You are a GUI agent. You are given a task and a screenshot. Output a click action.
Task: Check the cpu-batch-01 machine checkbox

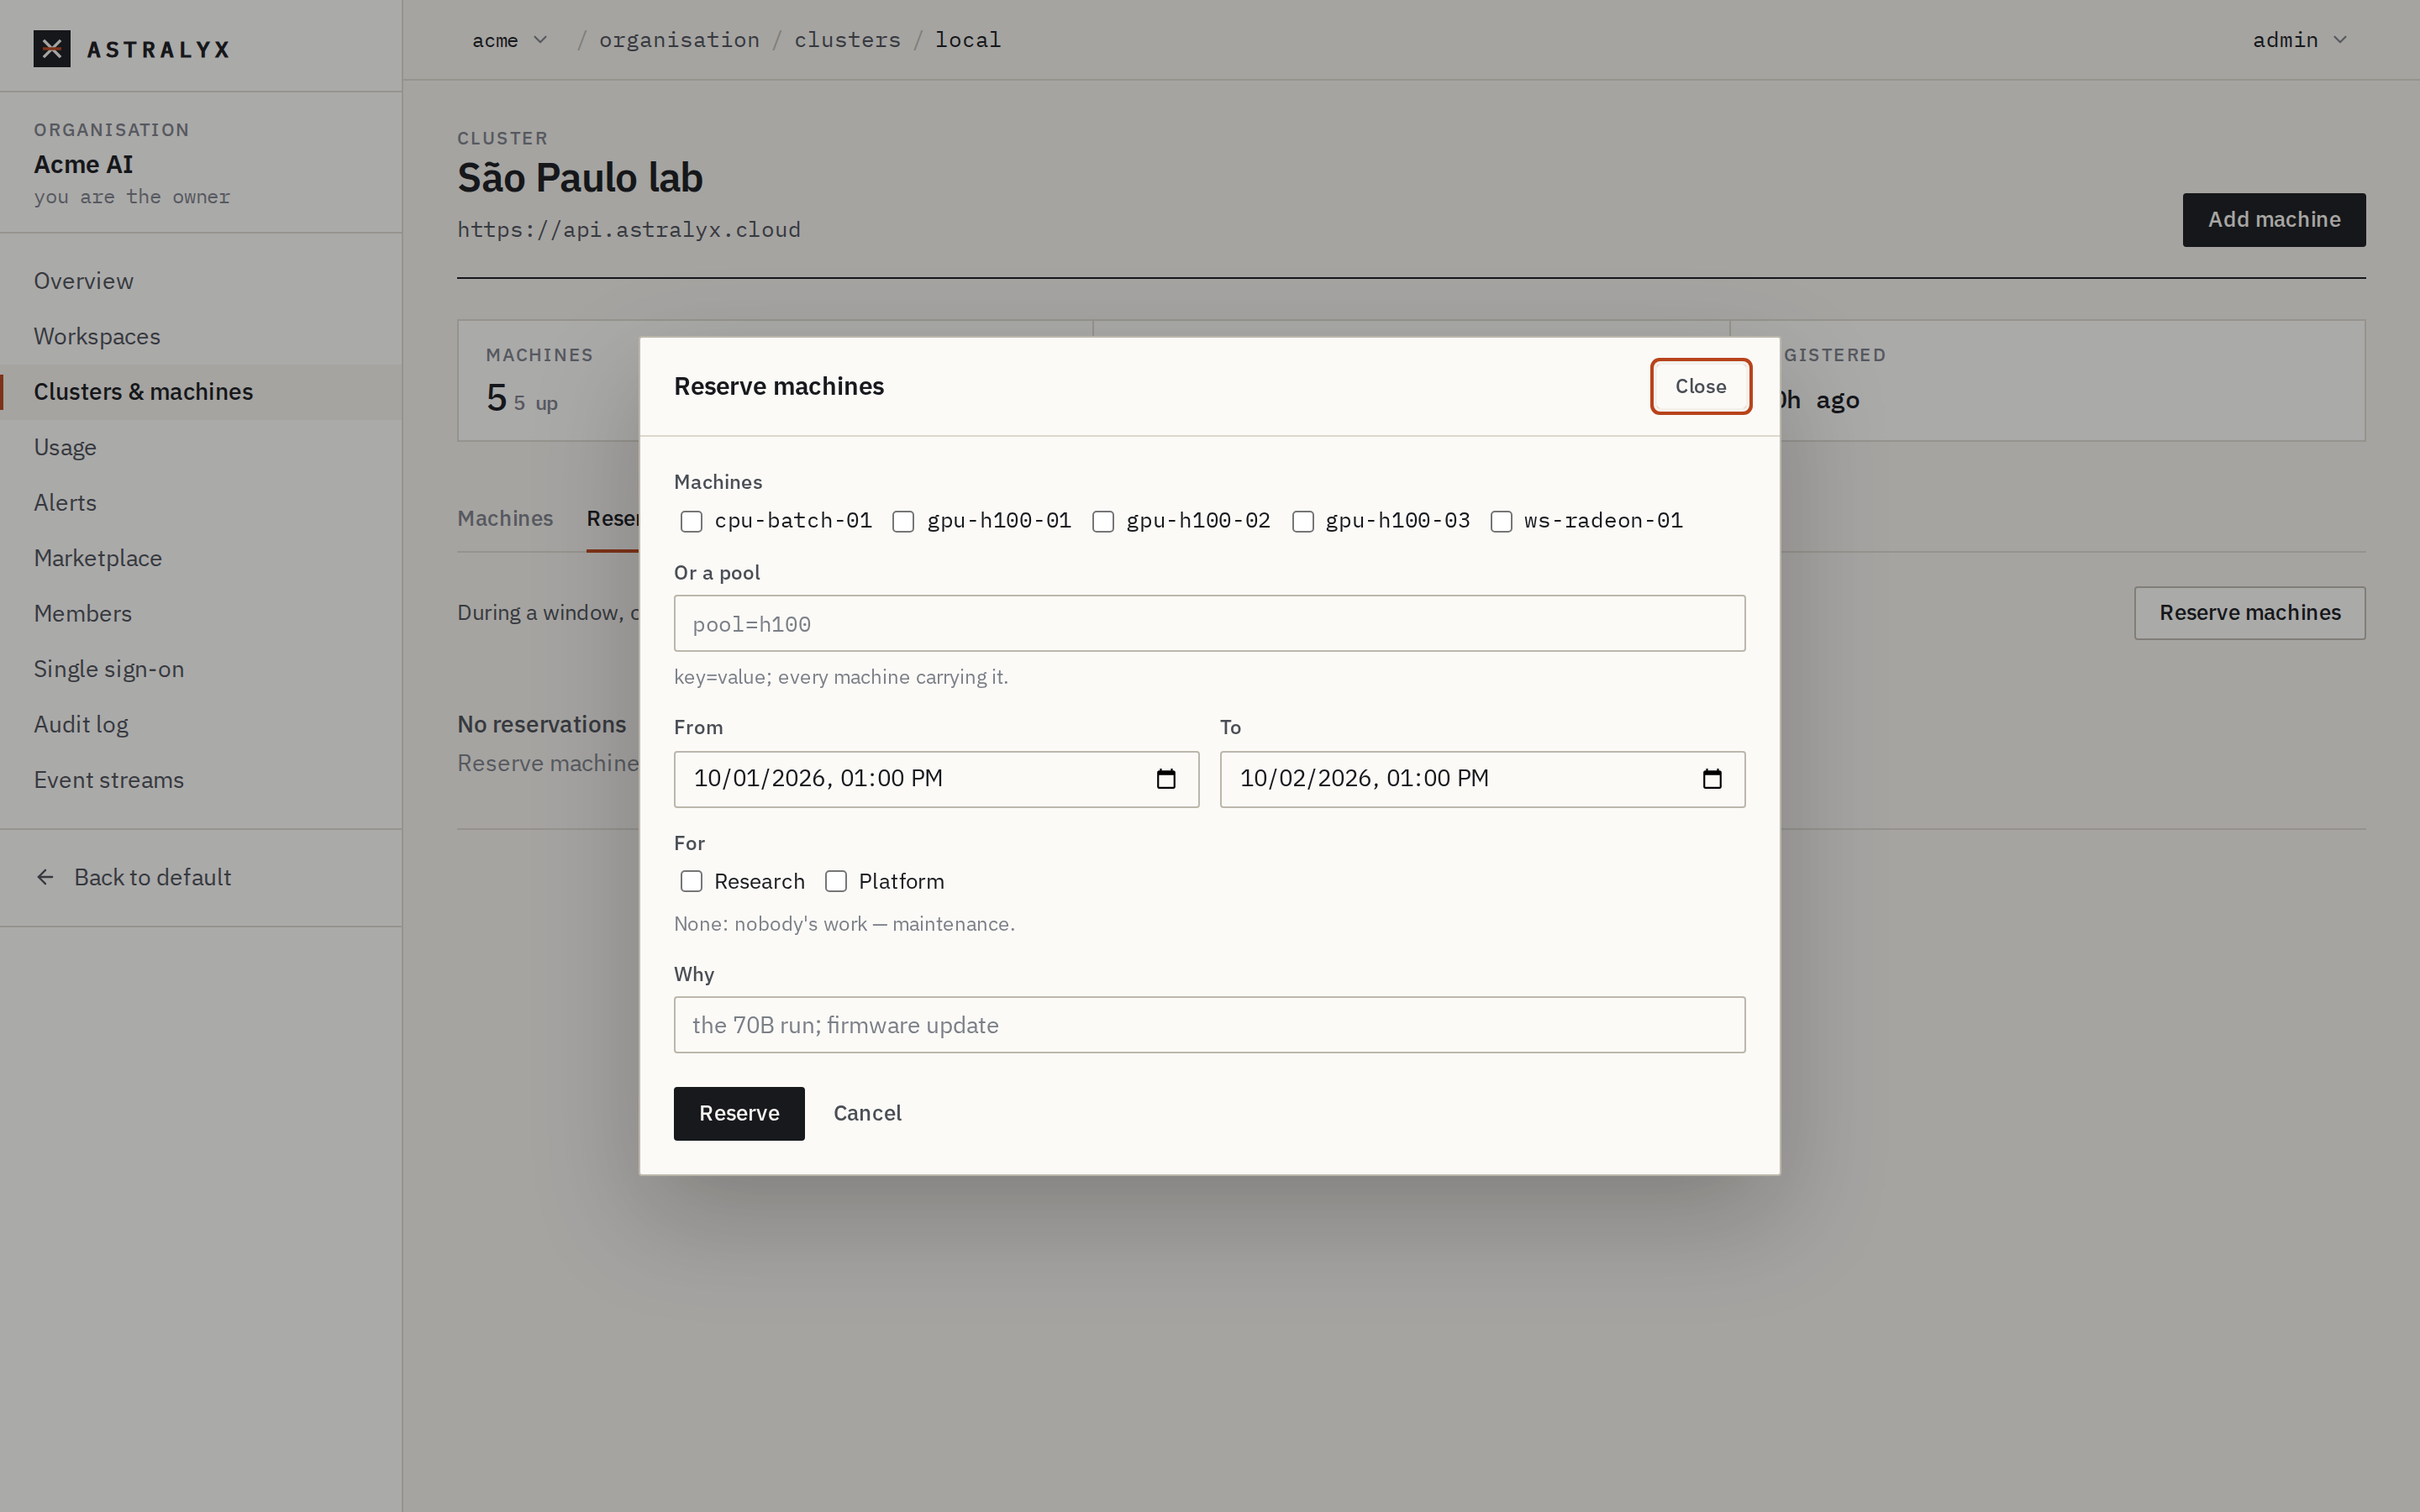[x=691, y=522]
